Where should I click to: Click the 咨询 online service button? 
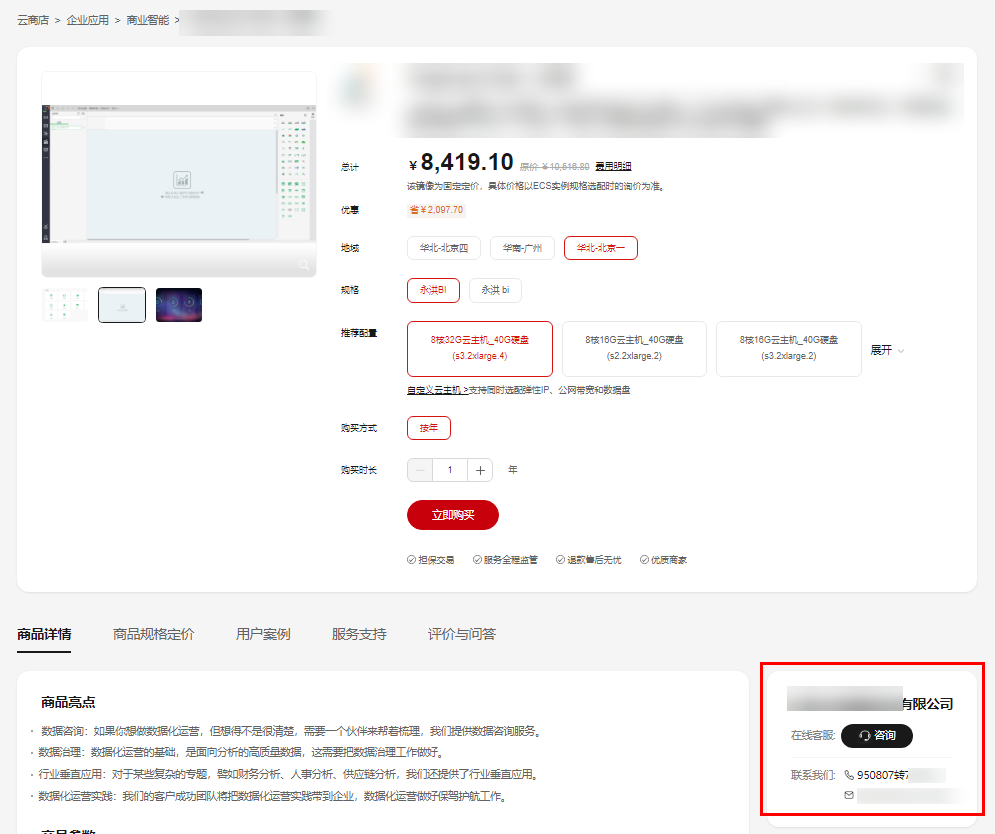click(877, 736)
